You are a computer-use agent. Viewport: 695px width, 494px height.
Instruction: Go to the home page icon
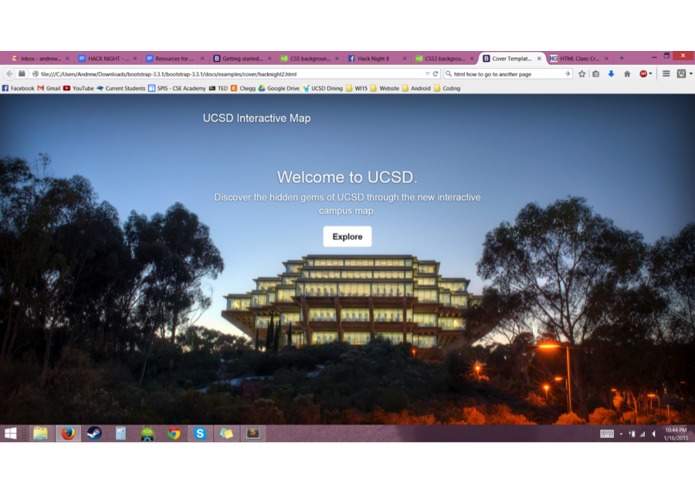(x=627, y=74)
